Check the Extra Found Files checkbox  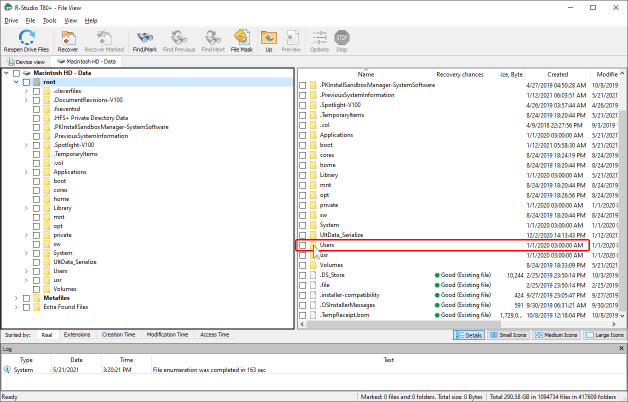click(x=26, y=307)
